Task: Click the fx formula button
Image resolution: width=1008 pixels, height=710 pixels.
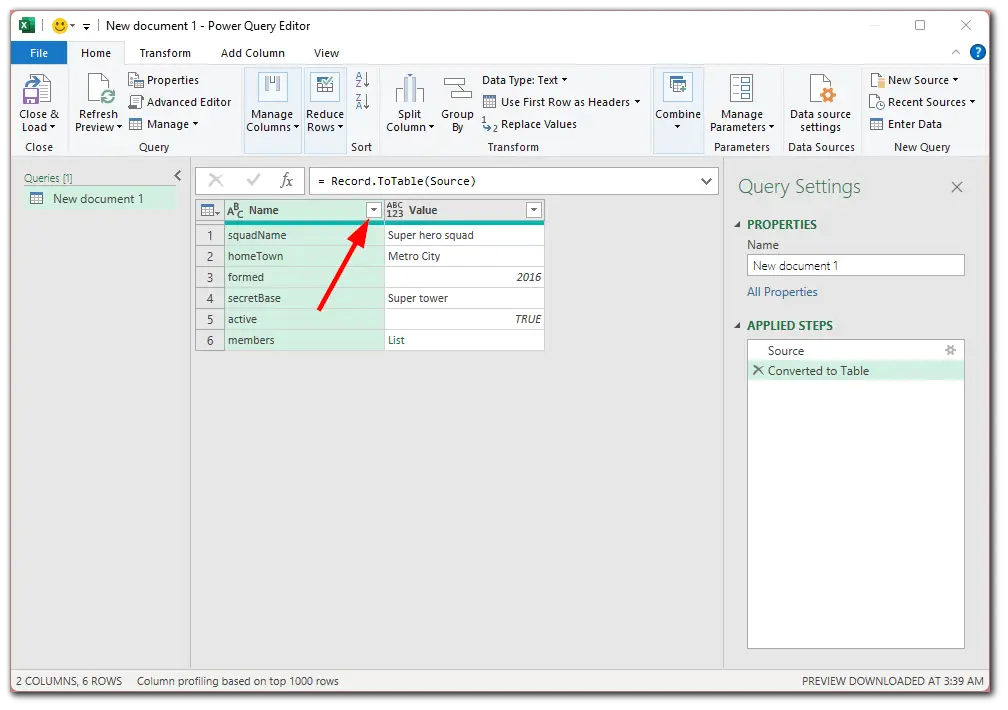Action: pyautogui.click(x=286, y=181)
